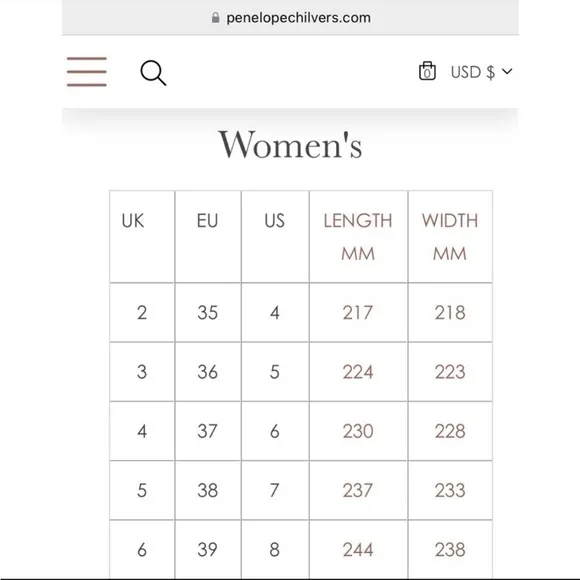Click the LENGTH MM column header

[358, 236]
